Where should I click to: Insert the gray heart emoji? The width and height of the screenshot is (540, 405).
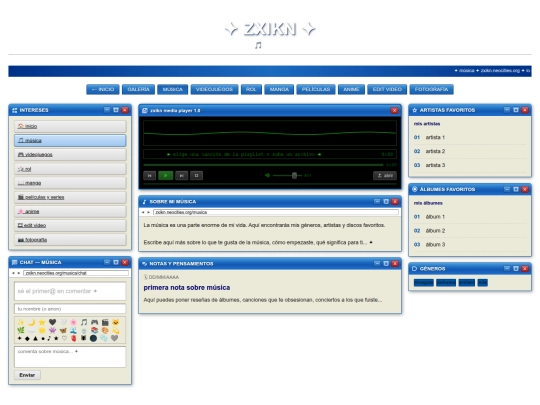click(x=115, y=339)
